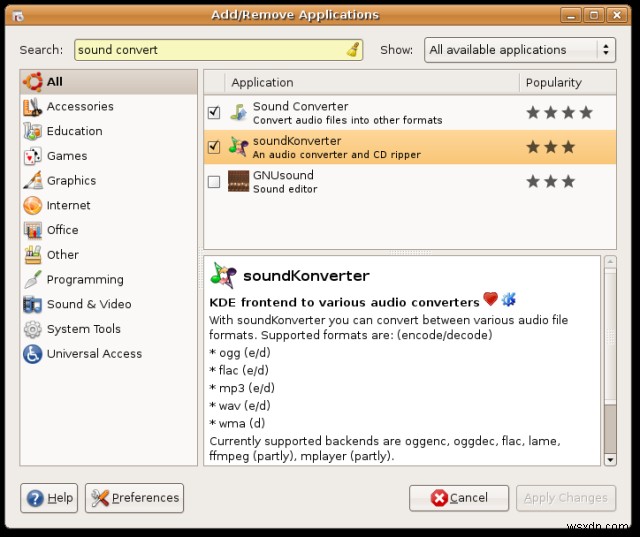The height and width of the screenshot is (537, 640).
Task: Open the Other category icon
Action: point(33,255)
